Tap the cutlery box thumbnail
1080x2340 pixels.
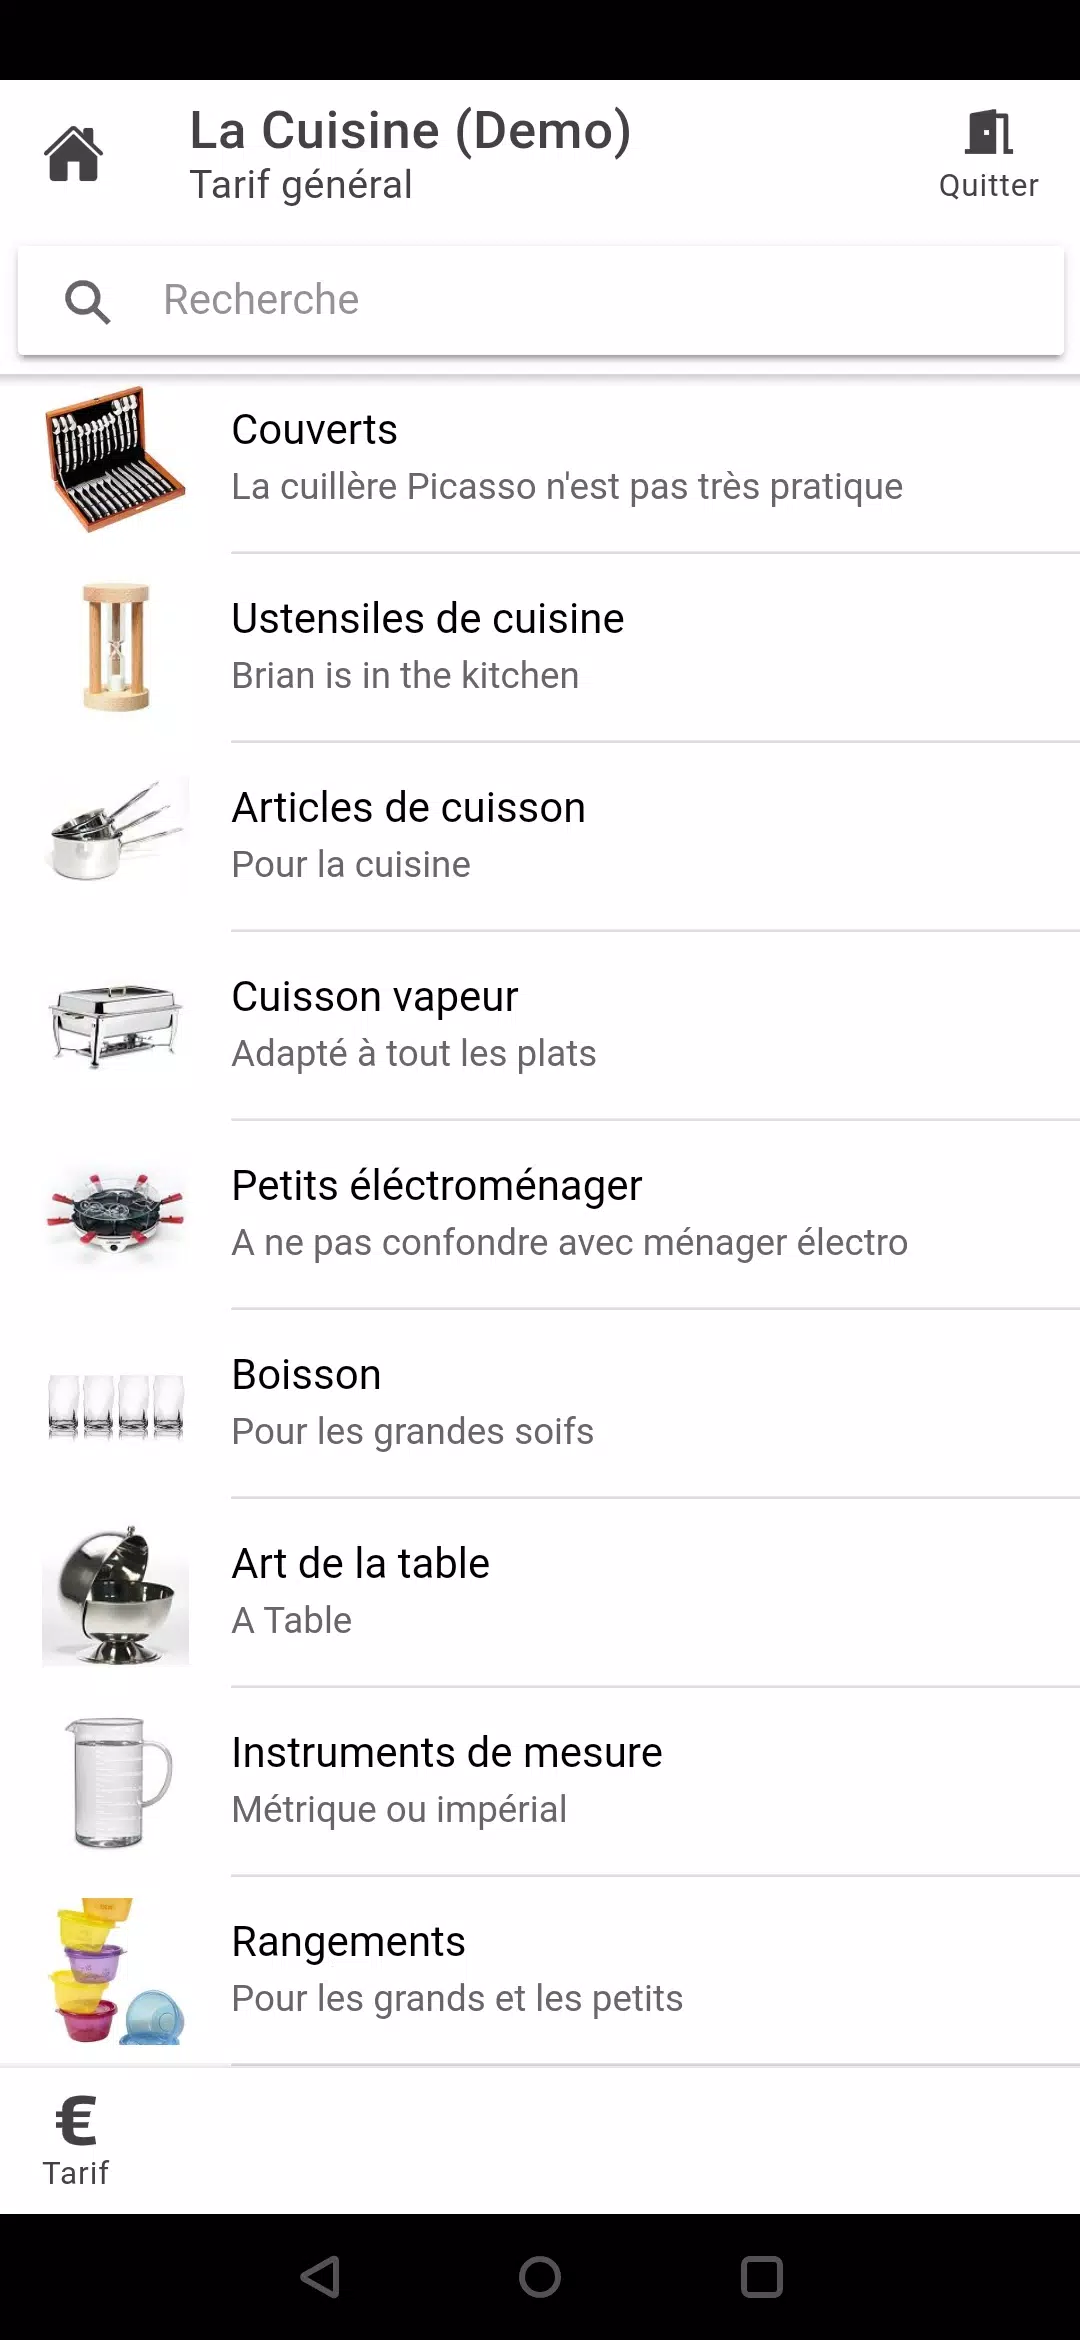pyautogui.click(x=116, y=459)
